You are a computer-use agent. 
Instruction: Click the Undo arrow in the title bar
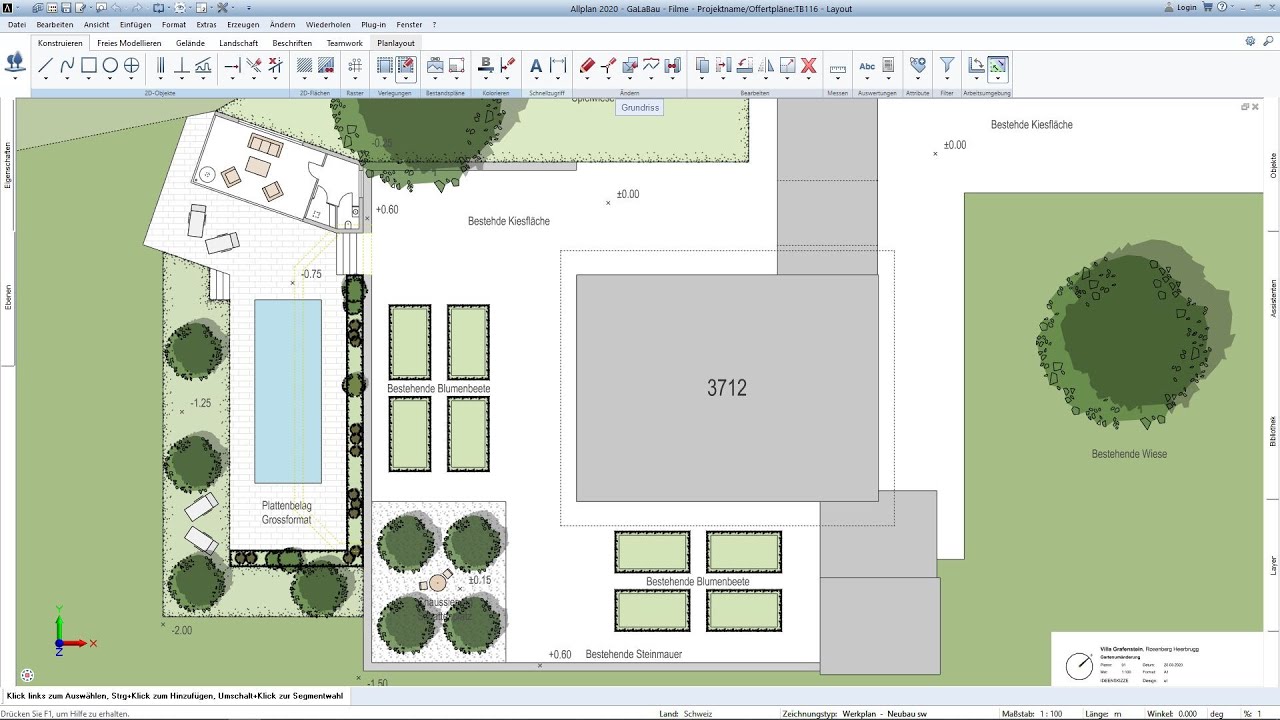pos(117,7)
